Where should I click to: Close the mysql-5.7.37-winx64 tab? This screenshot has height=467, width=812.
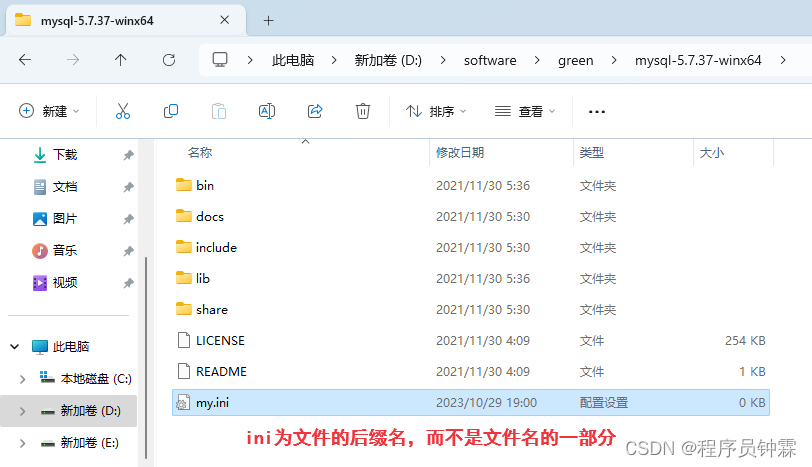click(225, 20)
